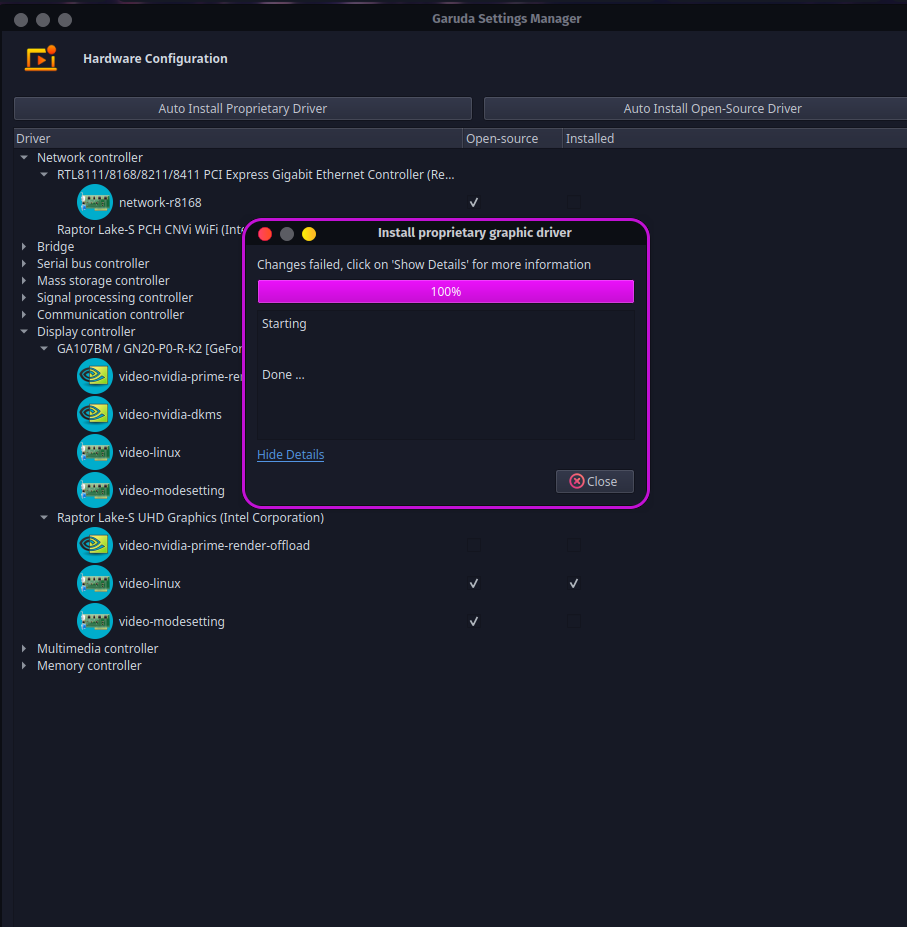This screenshot has height=927, width=907.
Task: Expand the Serial bus controller category
Action: pos(24,263)
